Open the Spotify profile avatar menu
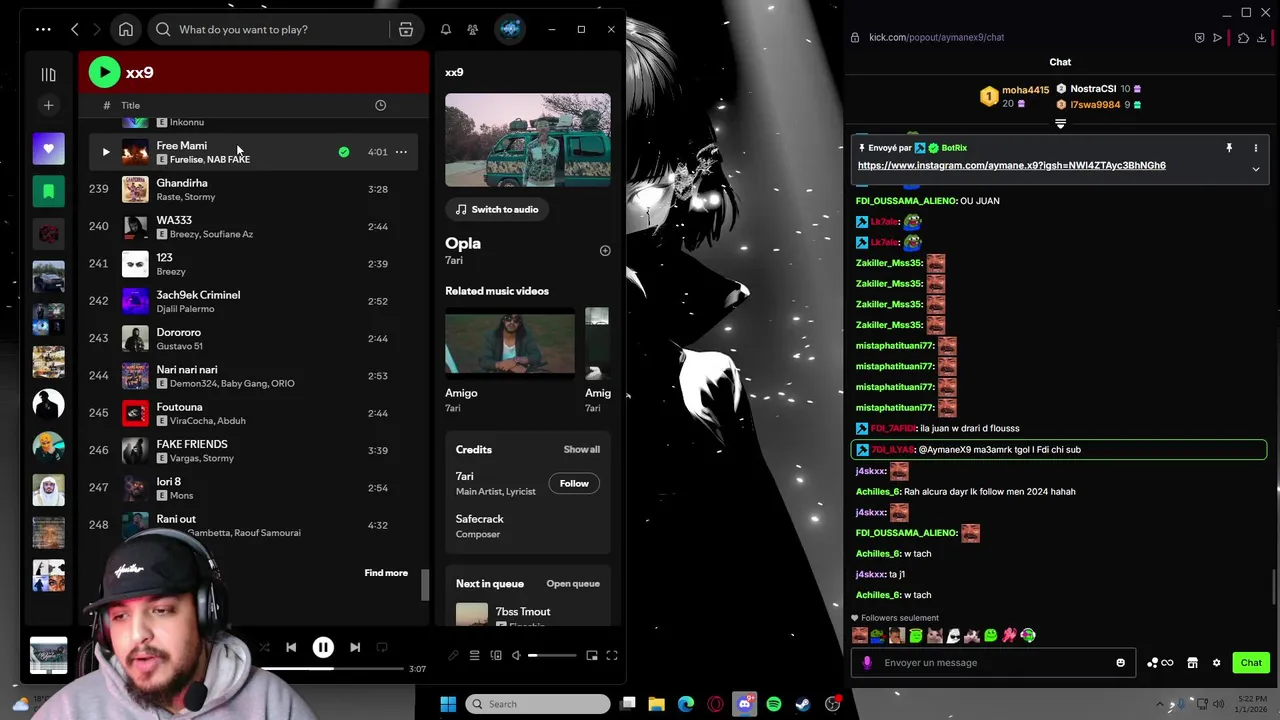Image resolution: width=1280 pixels, height=720 pixels. [510, 29]
